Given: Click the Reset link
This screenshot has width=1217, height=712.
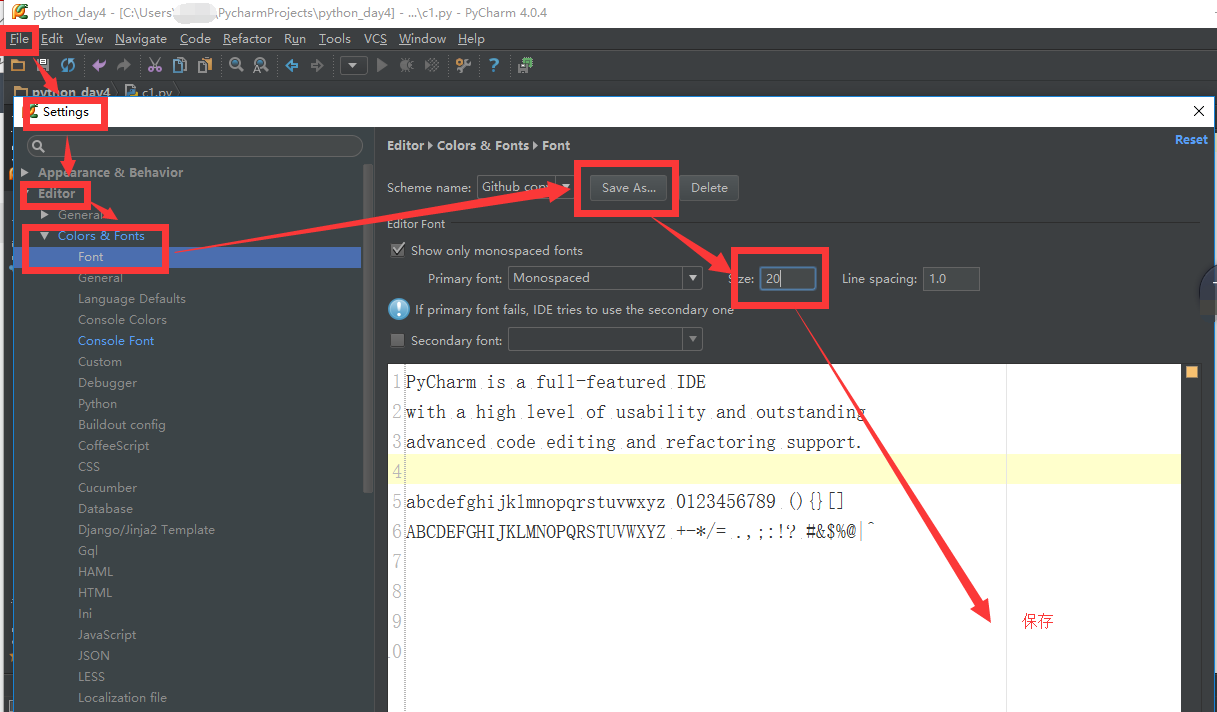Looking at the screenshot, I should point(1191,140).
